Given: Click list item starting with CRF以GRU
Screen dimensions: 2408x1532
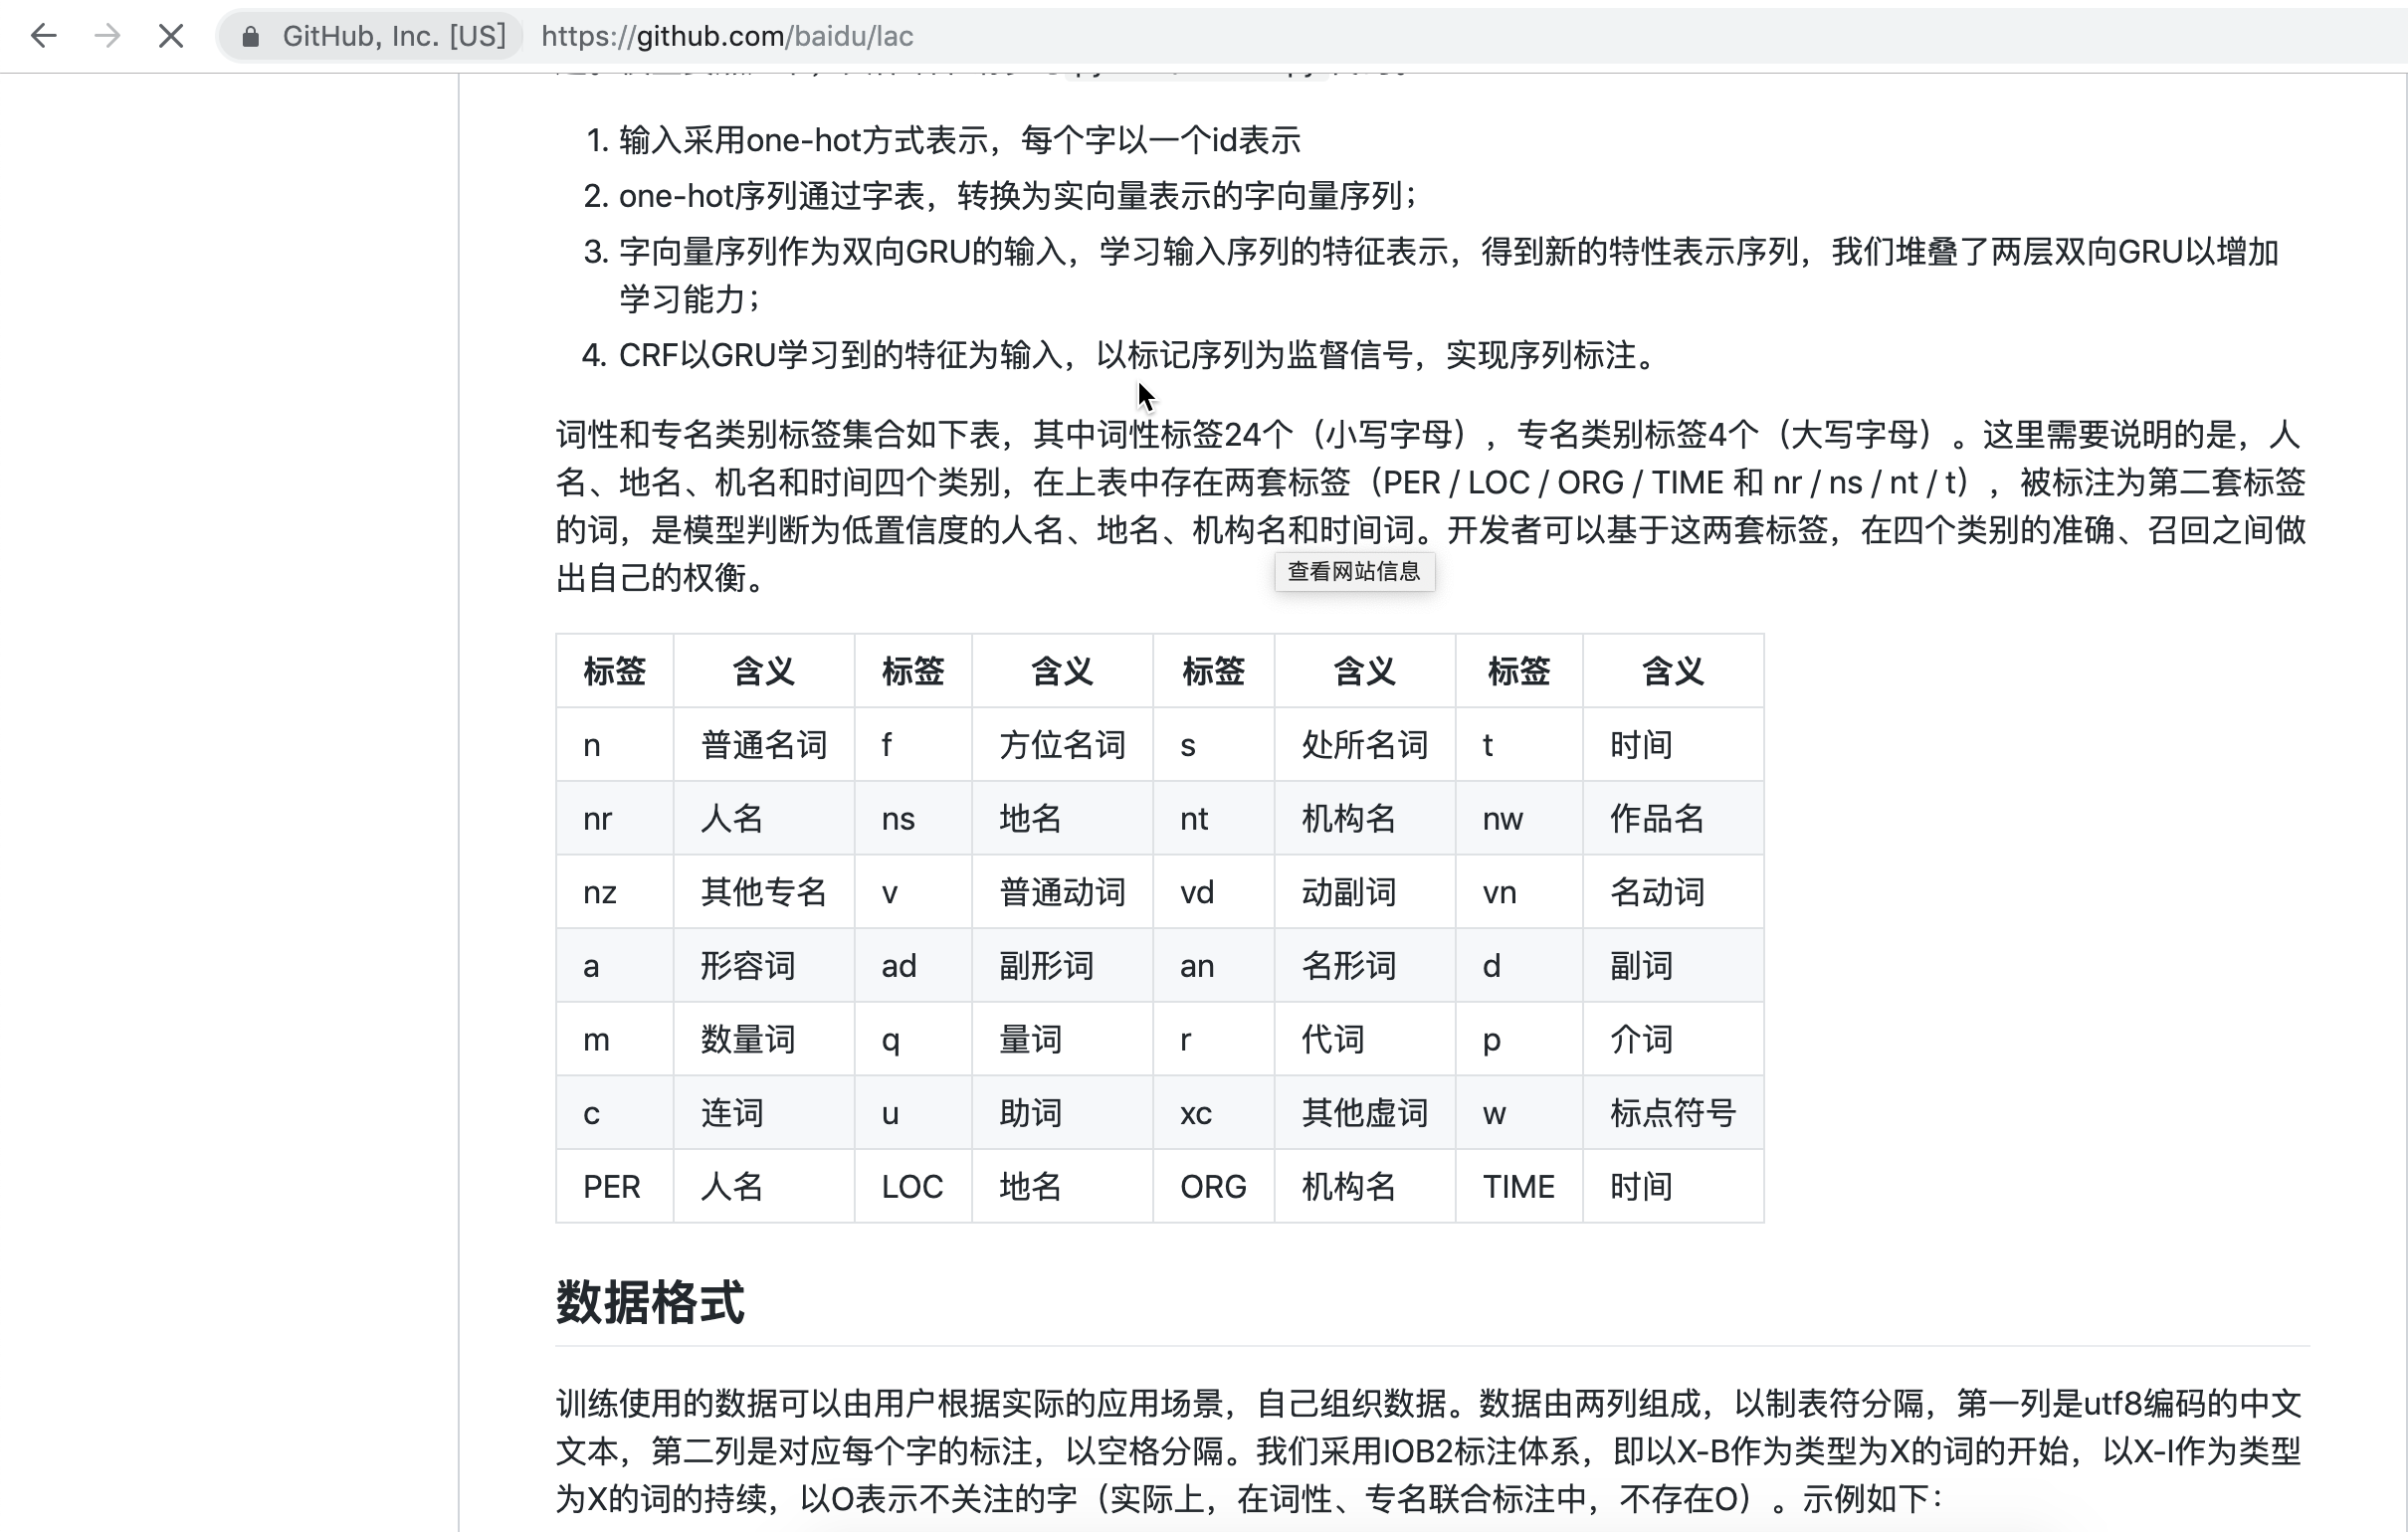Looking at the screenshot, I should [x=1136, y=355].
